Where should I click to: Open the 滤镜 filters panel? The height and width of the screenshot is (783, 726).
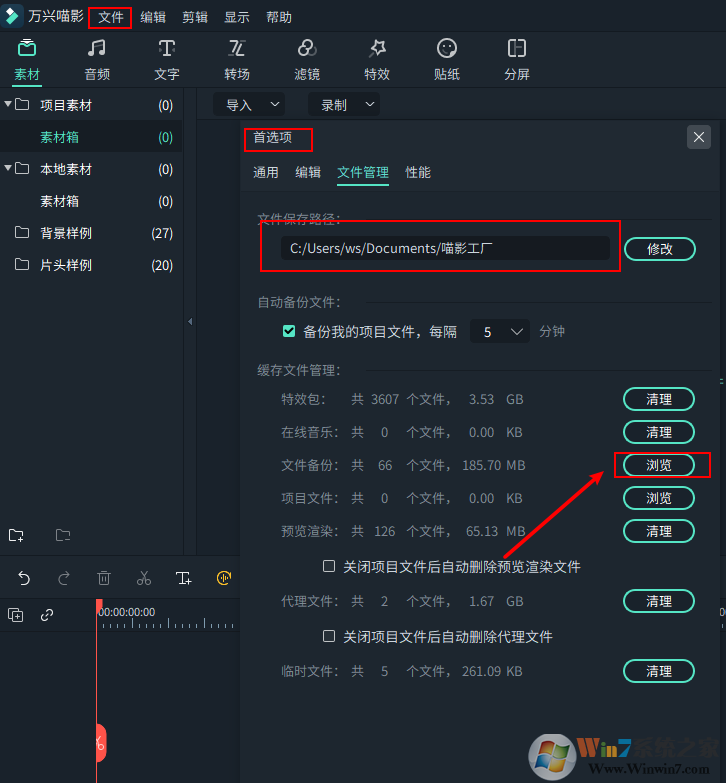pyautogui.click(x=307, y=60)
